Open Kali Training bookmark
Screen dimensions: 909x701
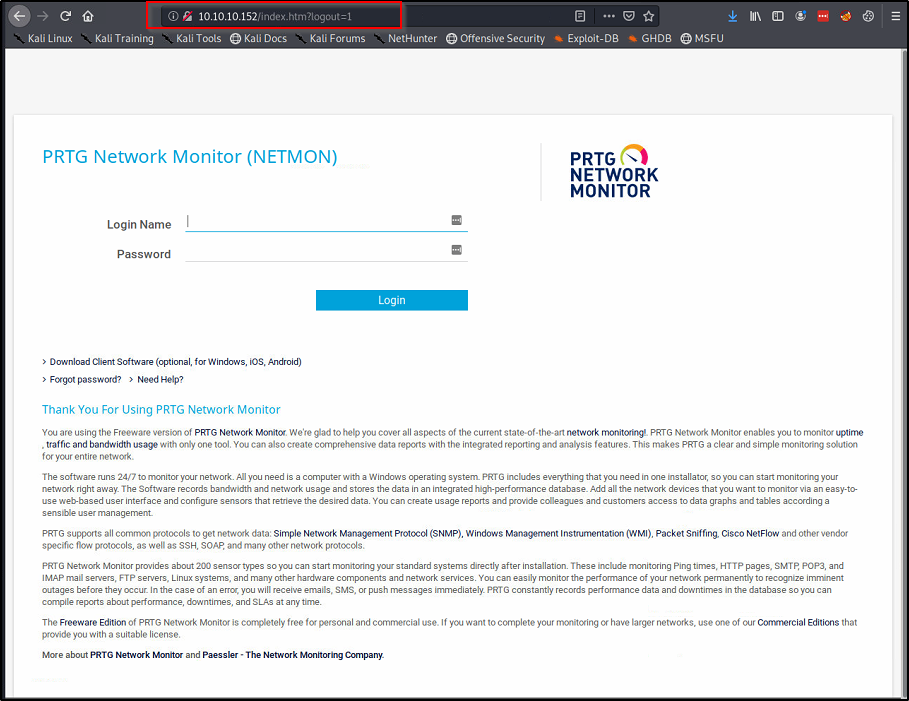click(x=117, y=38)
